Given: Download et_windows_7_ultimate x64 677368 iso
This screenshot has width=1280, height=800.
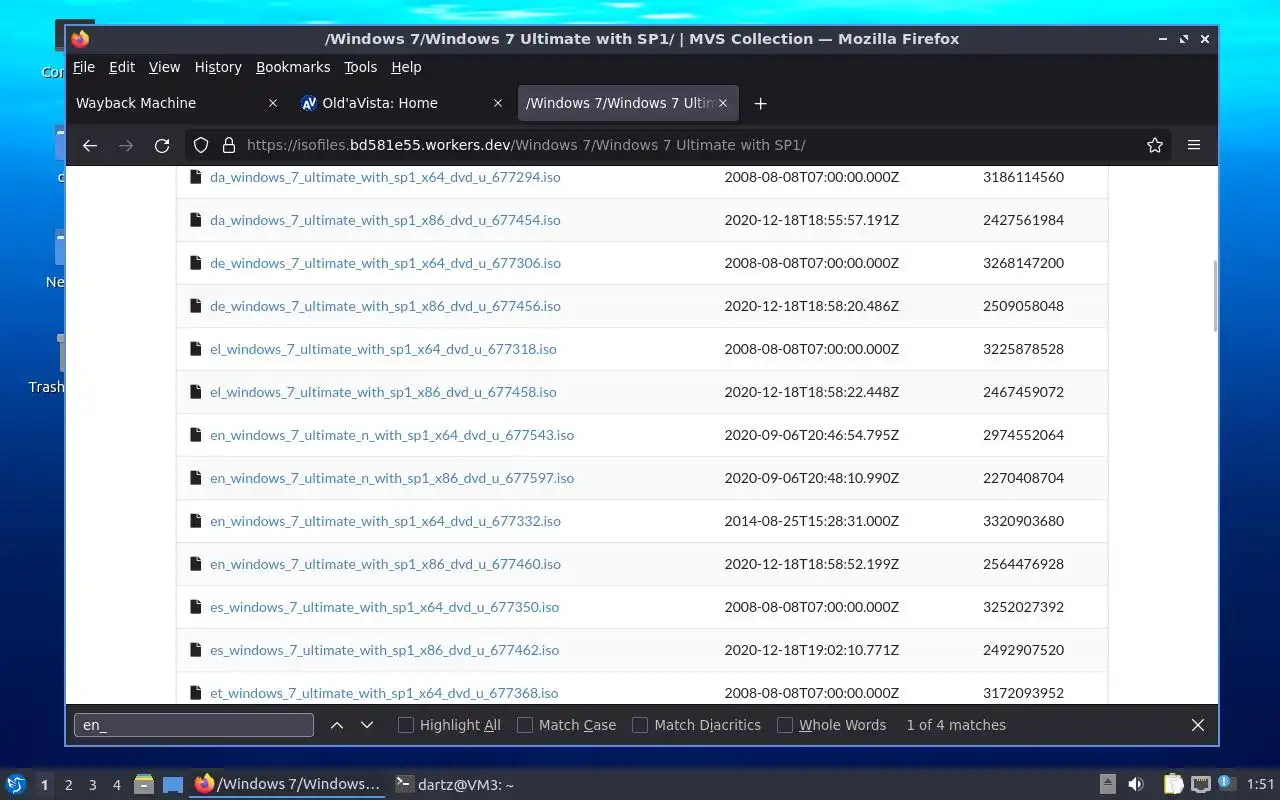Looking at the screenshot, I should (384, 693).
